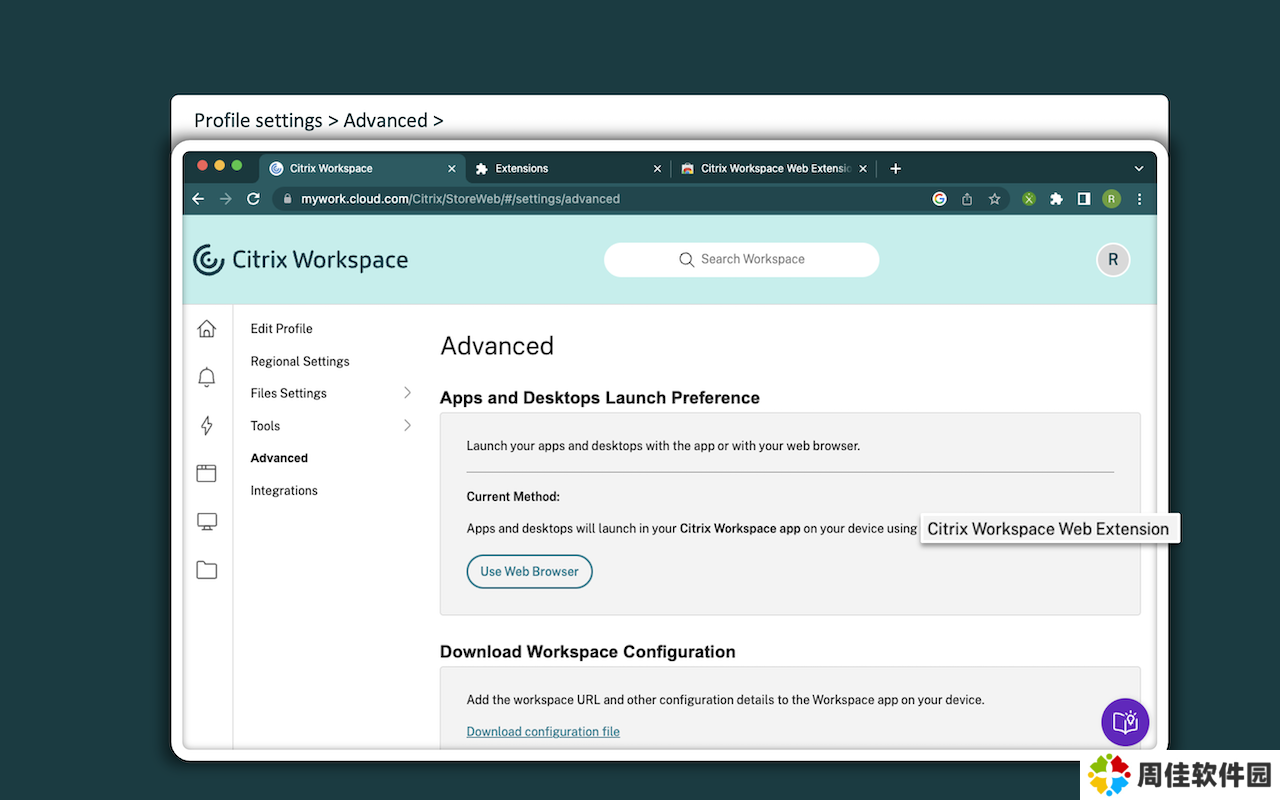Viewport: 1280px width, 800px height.
Task: Select Regional Settings in settings menu
Action: (300, 361)
